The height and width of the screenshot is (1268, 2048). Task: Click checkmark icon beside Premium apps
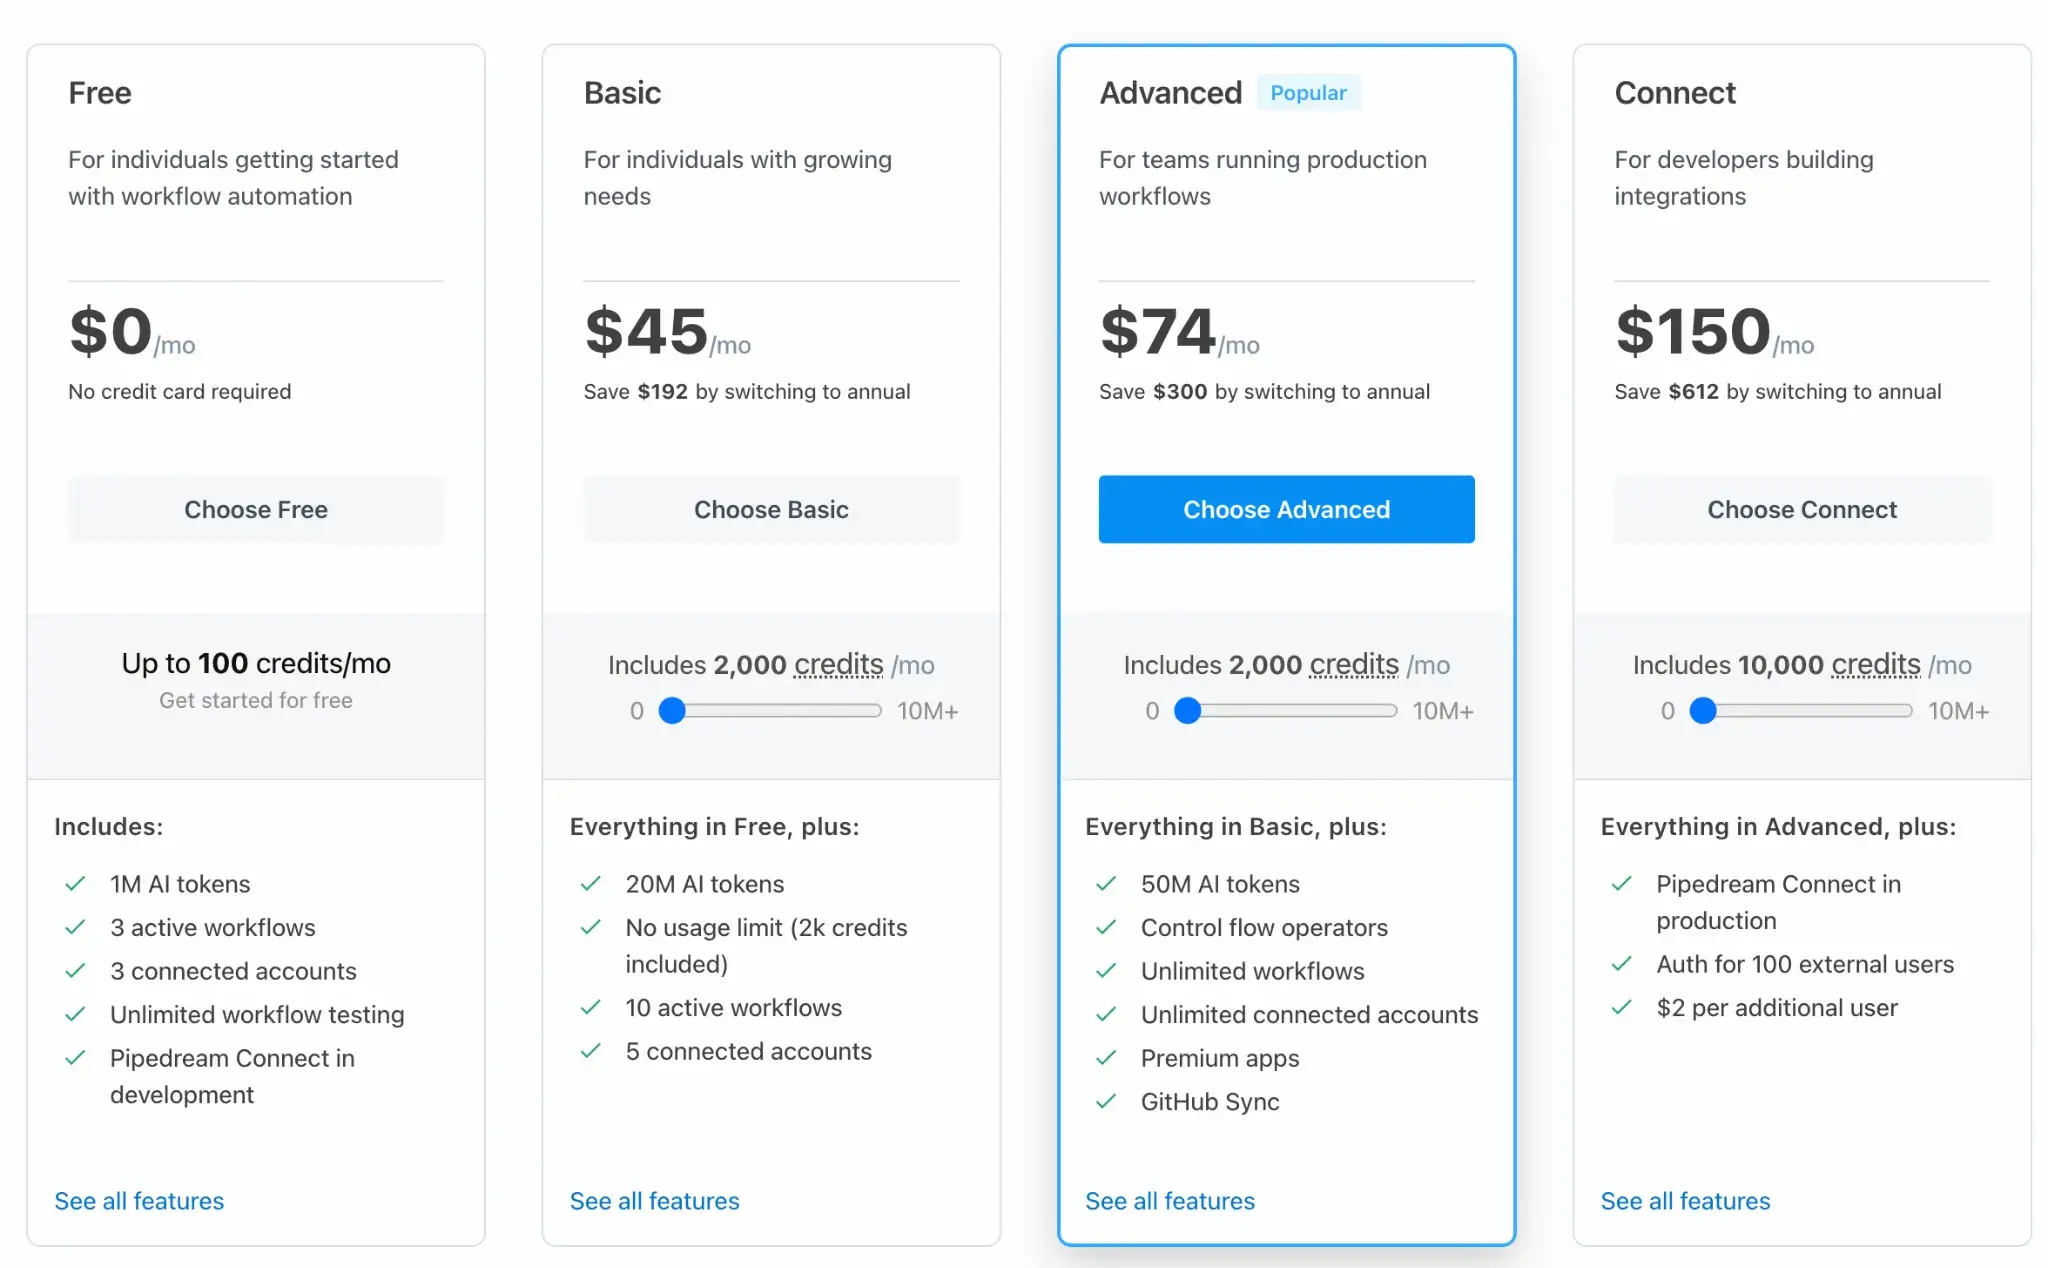click(1106, 1058)
